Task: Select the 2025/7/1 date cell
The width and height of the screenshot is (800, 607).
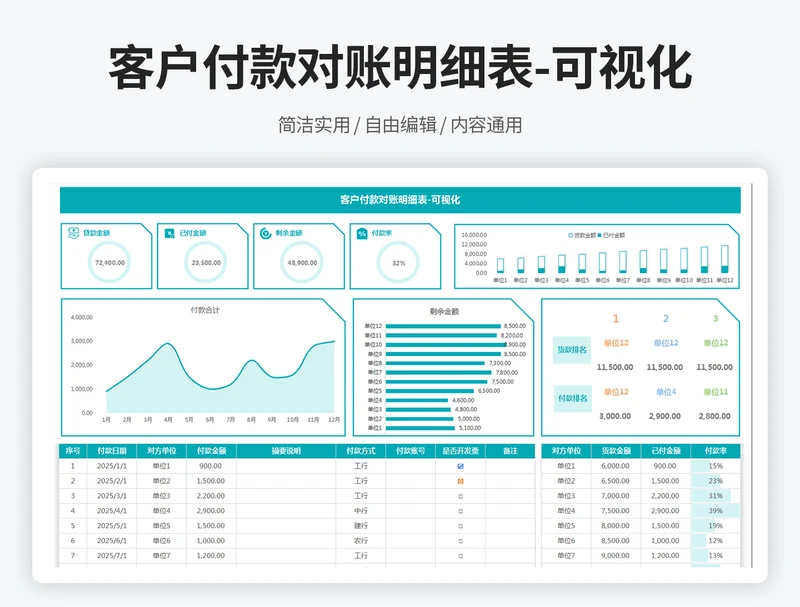Action: pos(112,556)
